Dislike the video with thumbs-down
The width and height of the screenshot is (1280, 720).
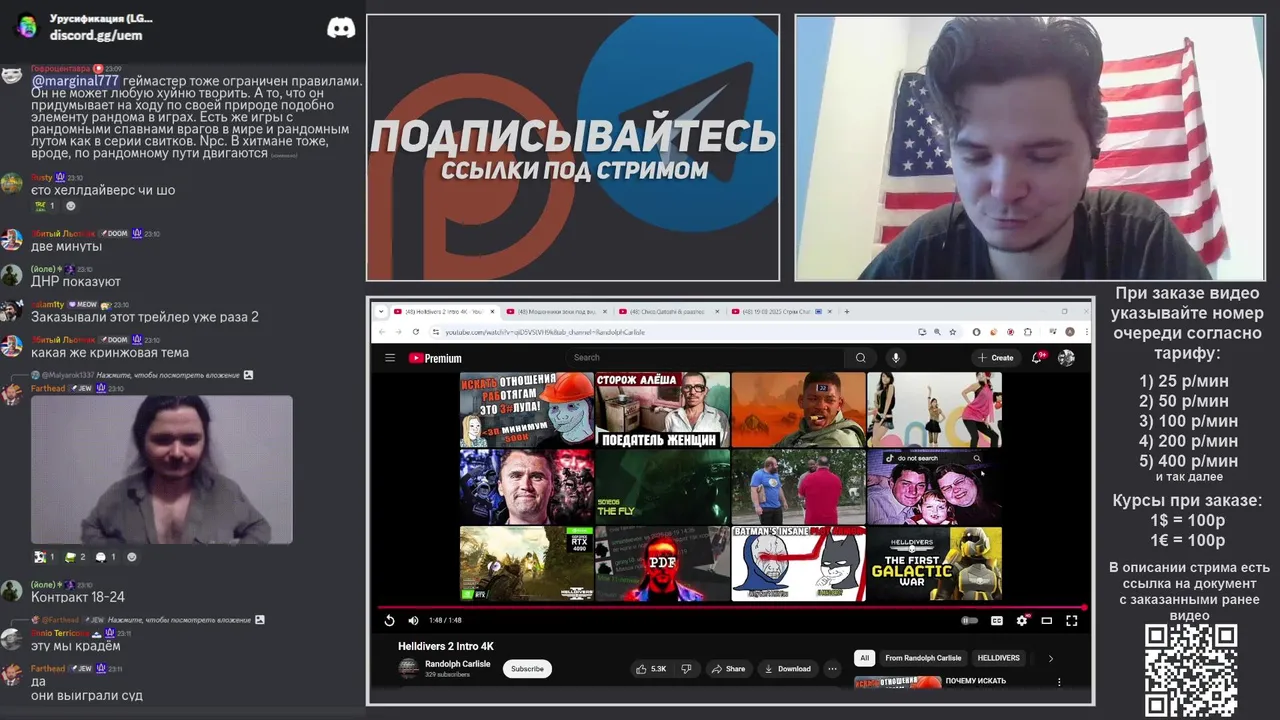click(x=686, y=668)
